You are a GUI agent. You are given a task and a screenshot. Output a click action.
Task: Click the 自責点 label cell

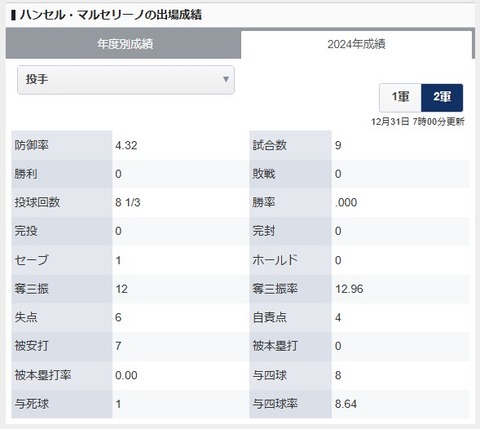pos(290,317)
